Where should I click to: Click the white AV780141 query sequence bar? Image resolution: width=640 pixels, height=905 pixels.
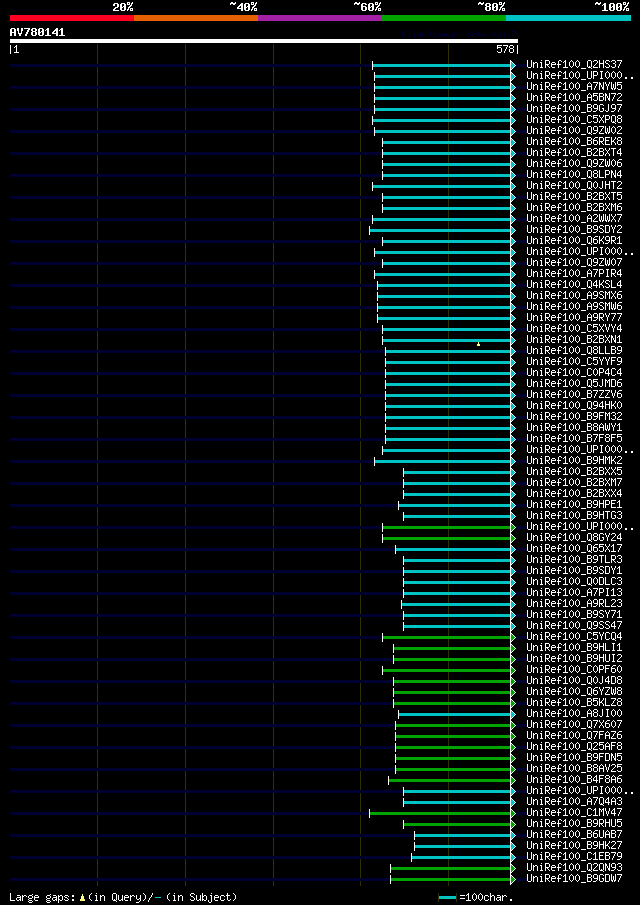click(264, 41)
